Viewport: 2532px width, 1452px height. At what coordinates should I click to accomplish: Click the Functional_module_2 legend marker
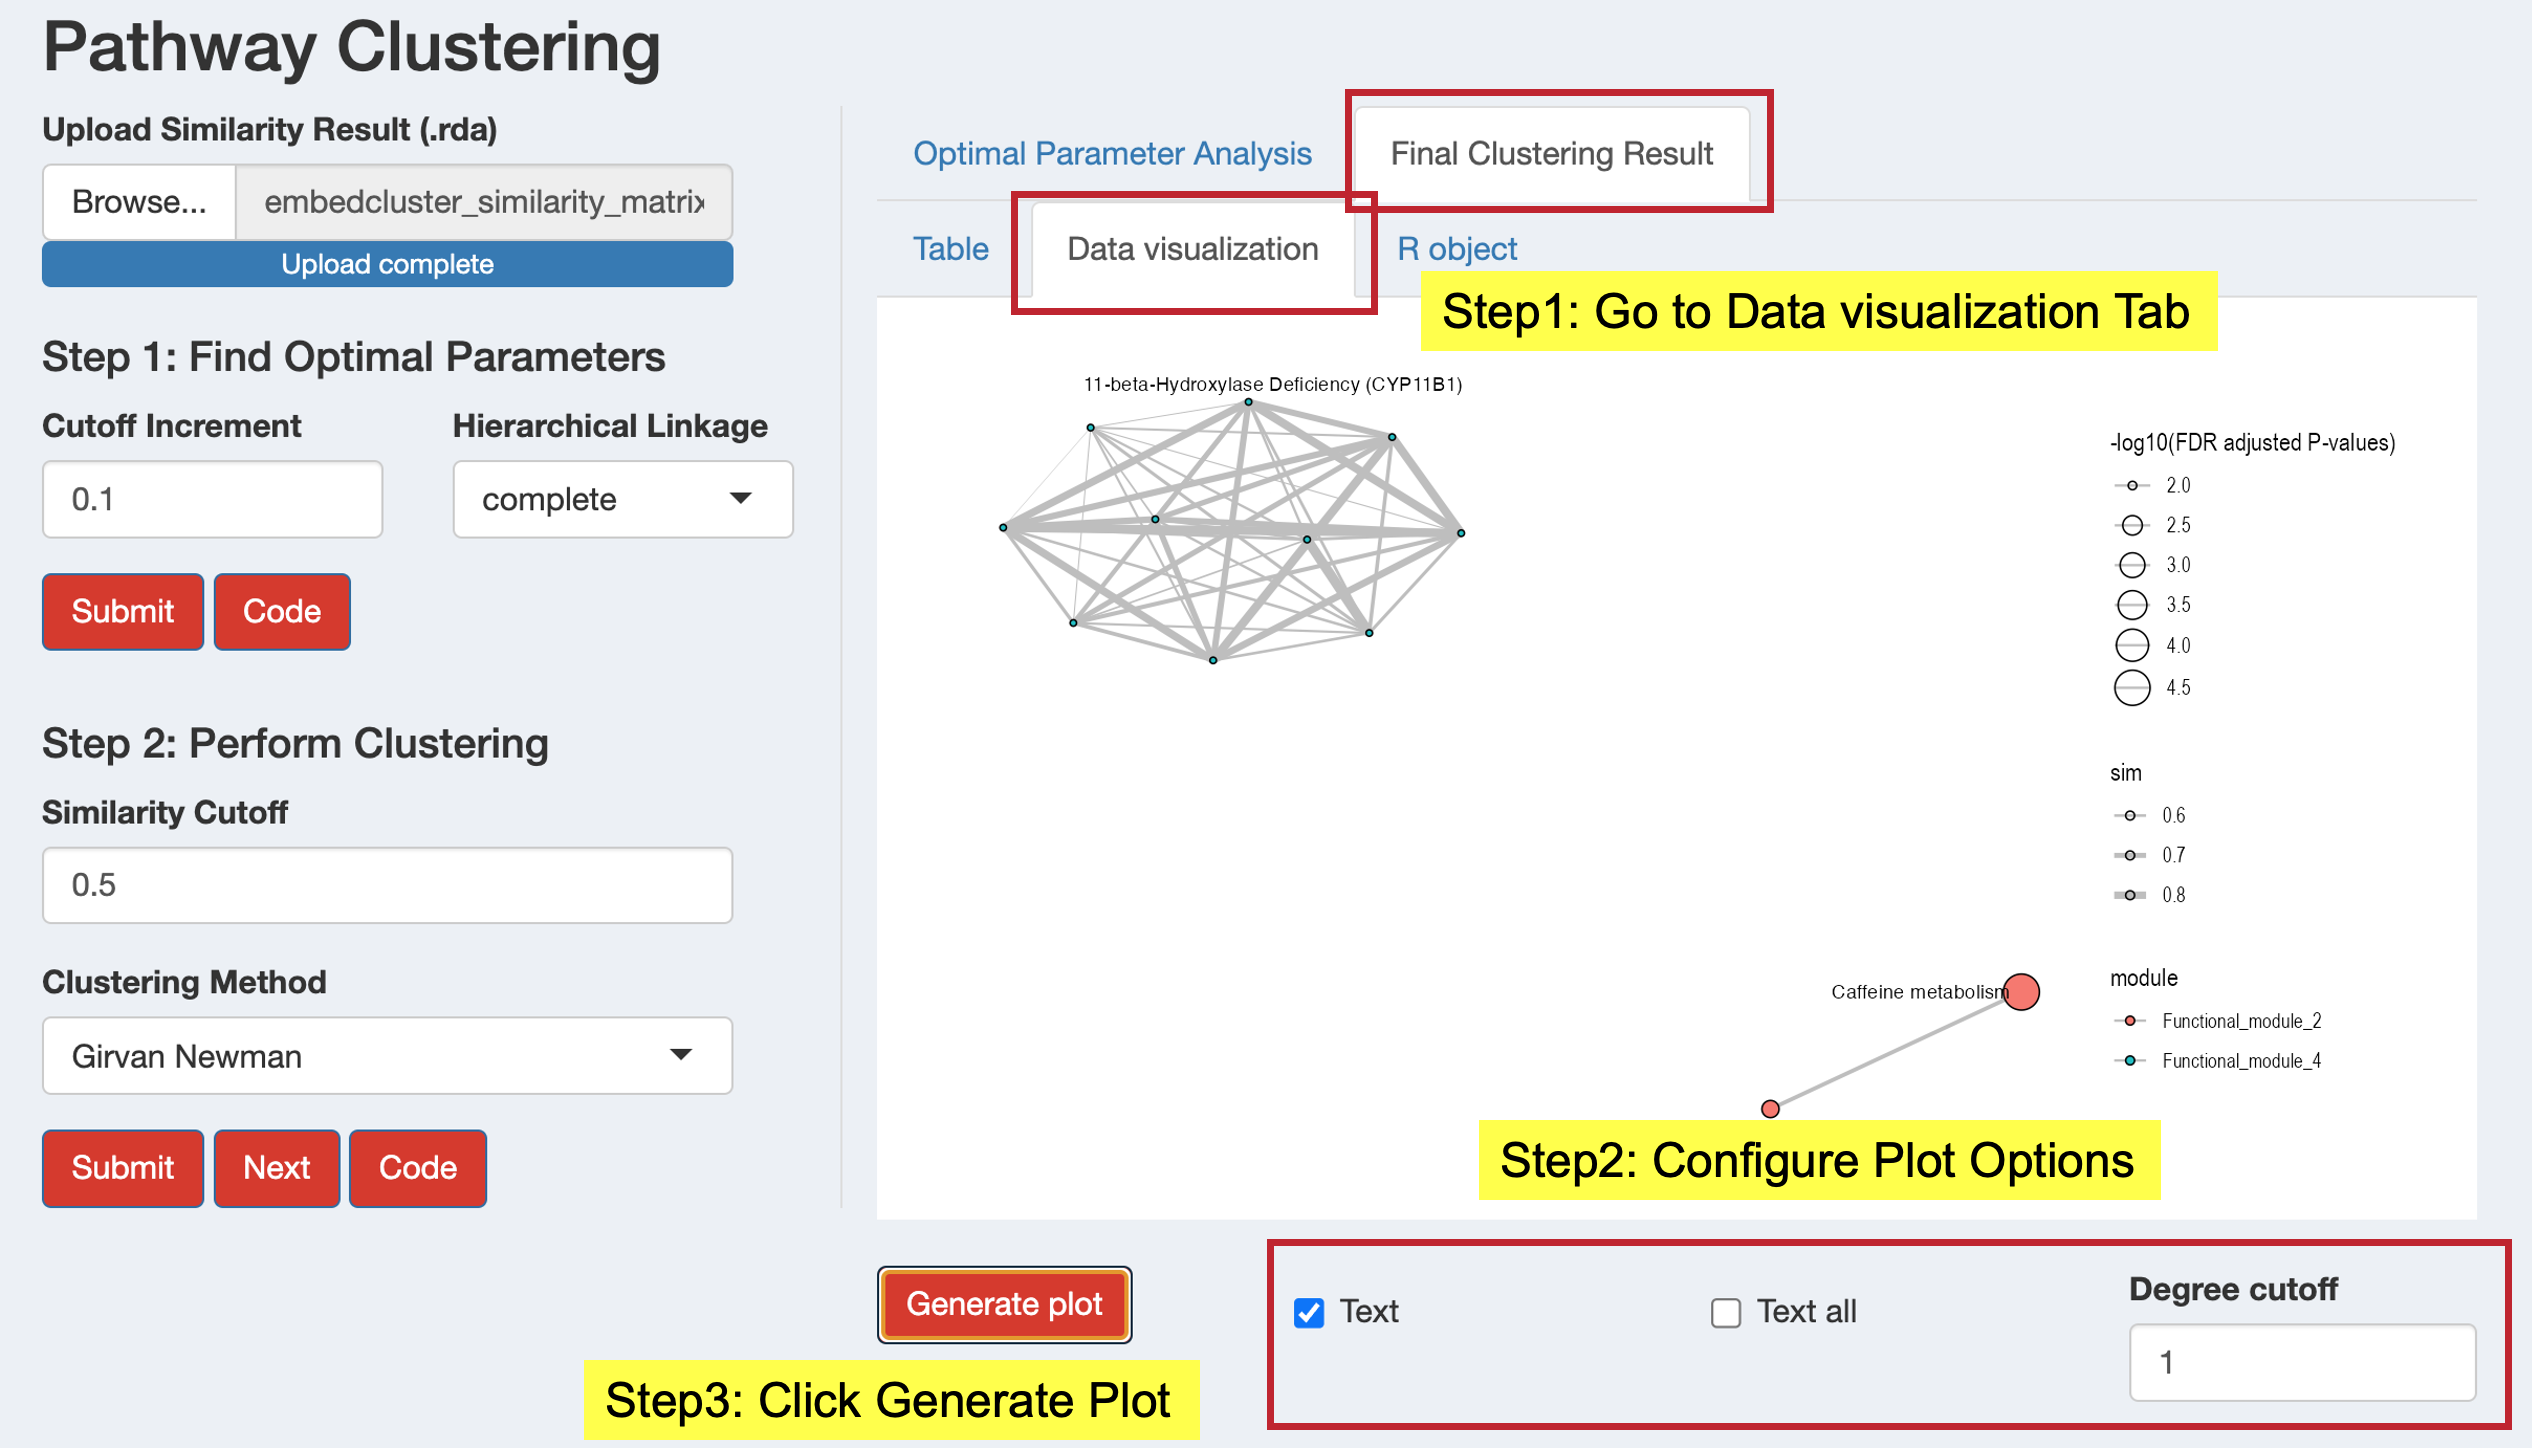coord(2130,1022)
